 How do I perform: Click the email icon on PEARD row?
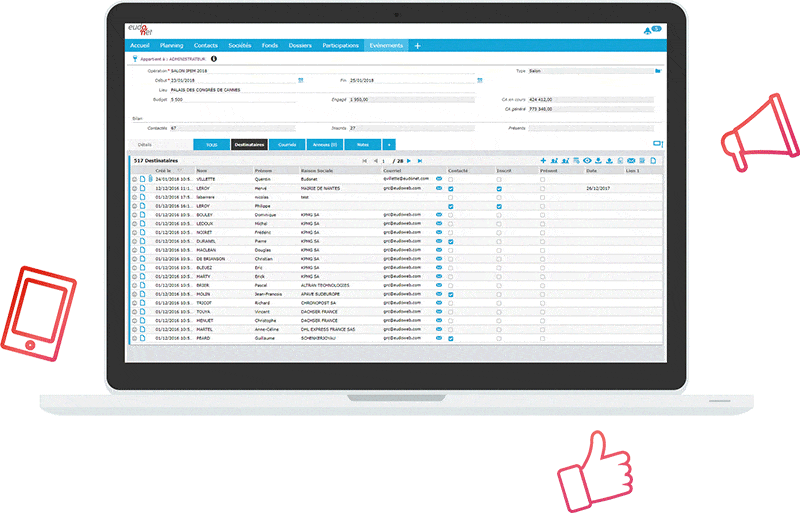pos(439,338)
